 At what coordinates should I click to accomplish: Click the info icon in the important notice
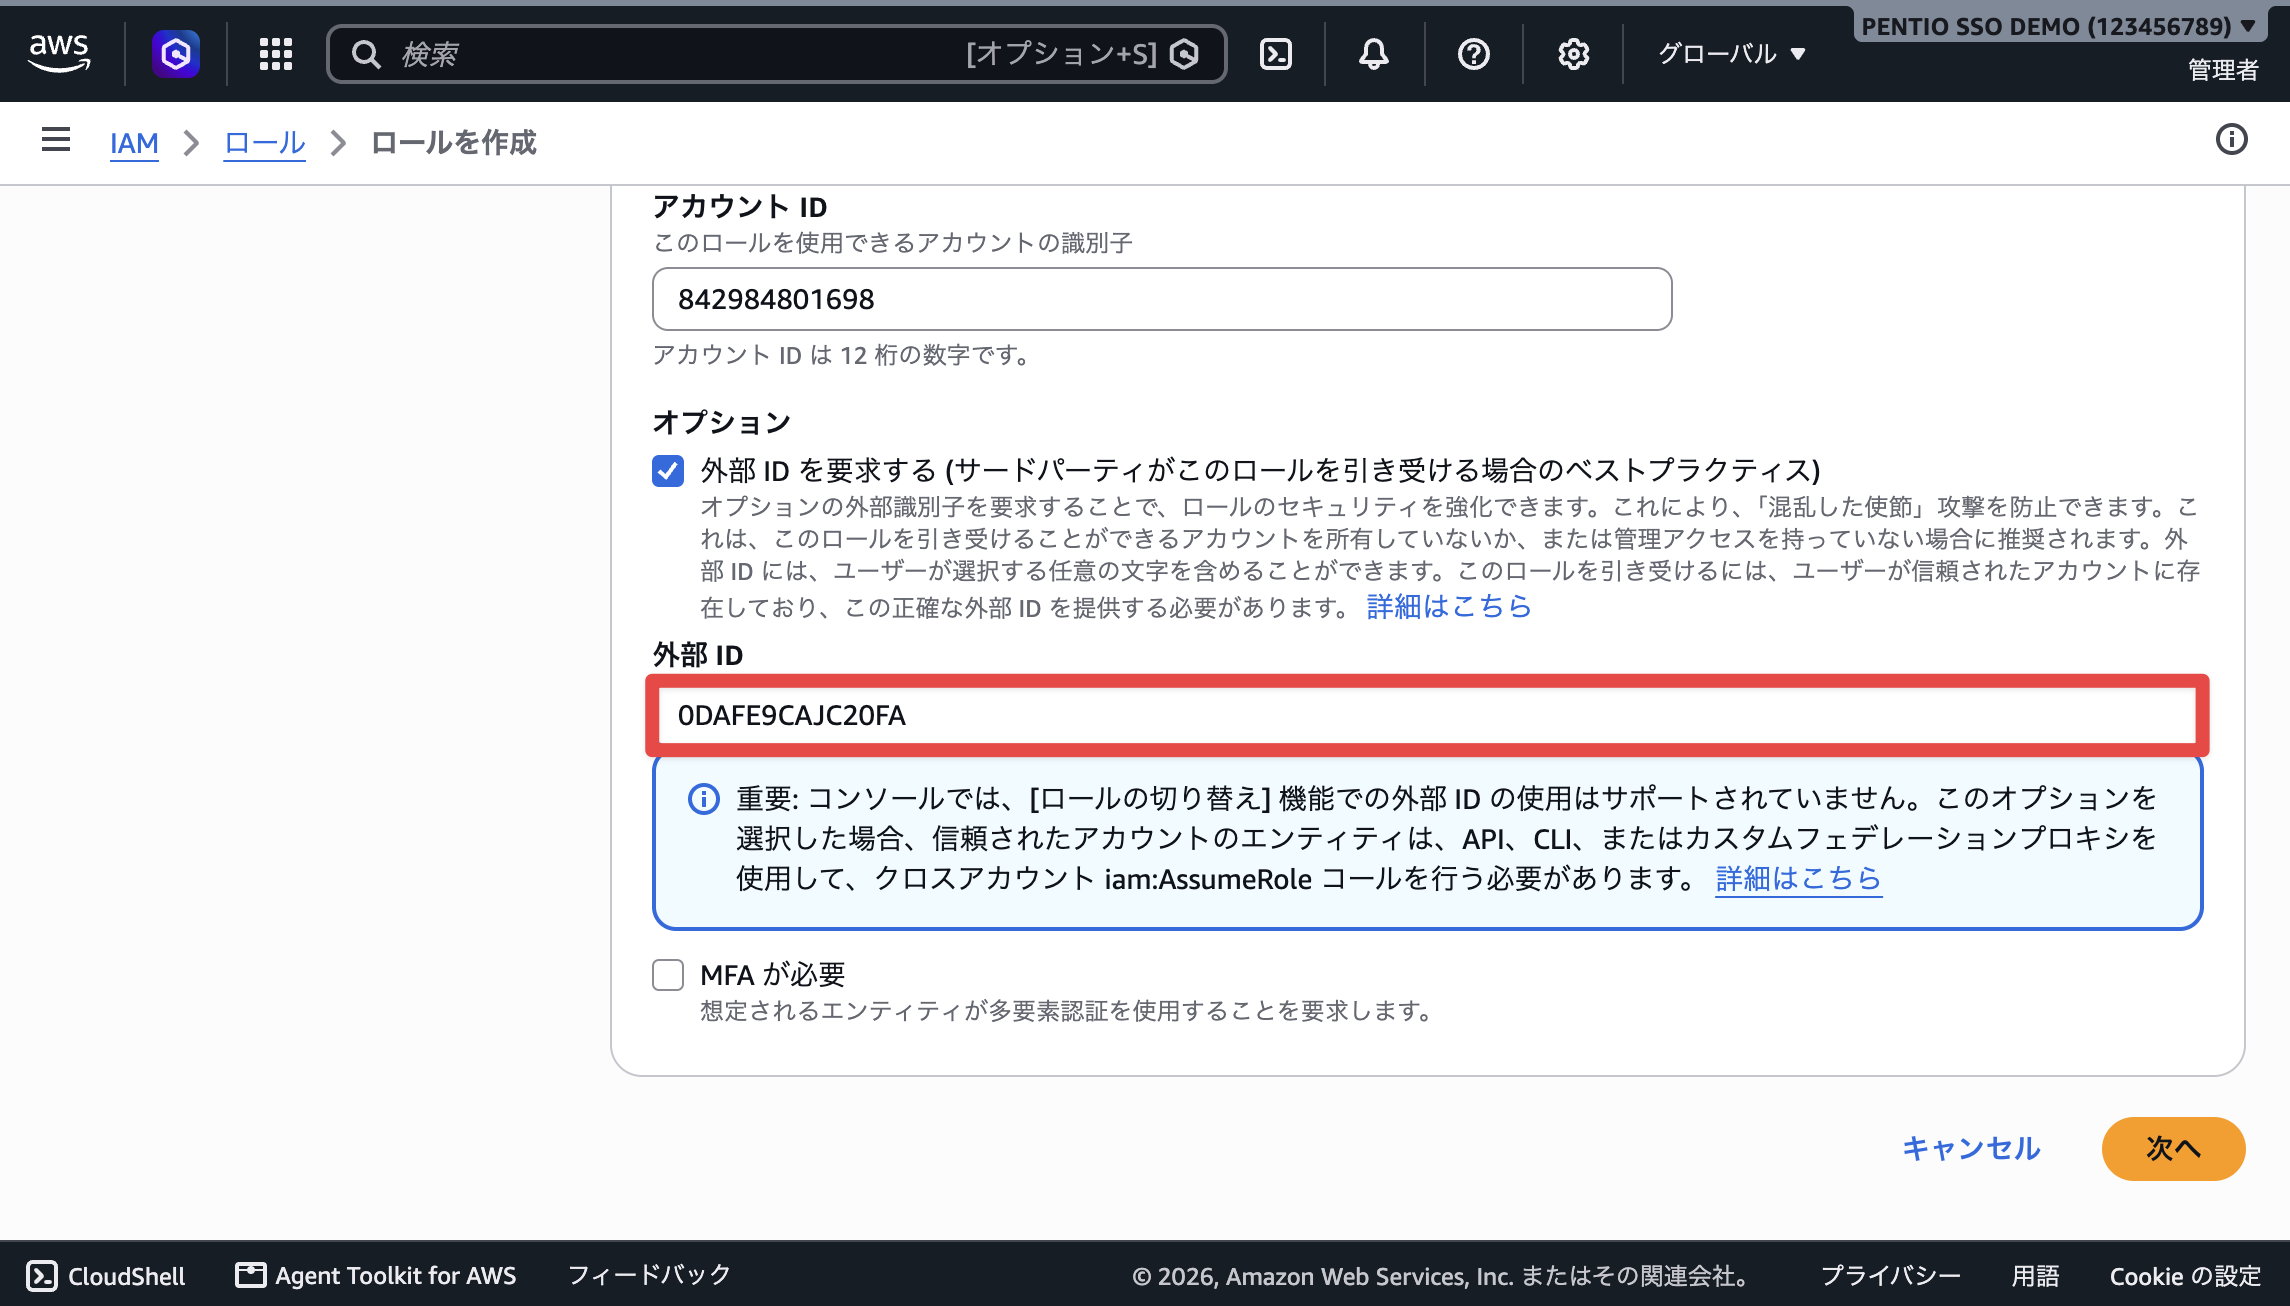[x=704, y=799]
